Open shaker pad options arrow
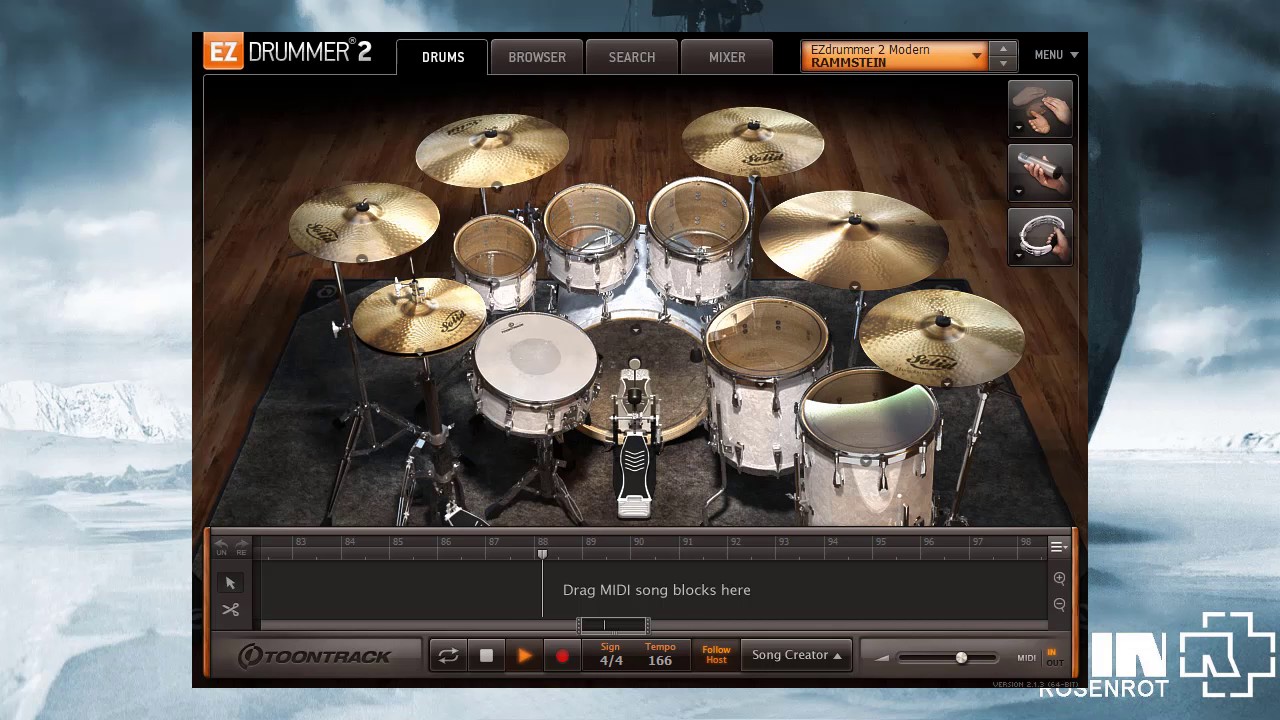 tap(1019, 192)
